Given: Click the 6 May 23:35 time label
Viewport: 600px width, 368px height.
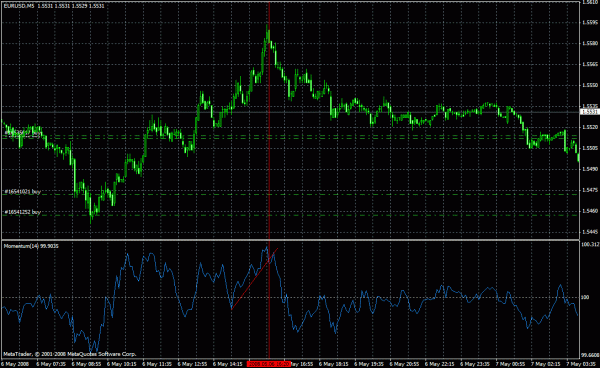Looking at the screenshot, I should pos(475,364).
